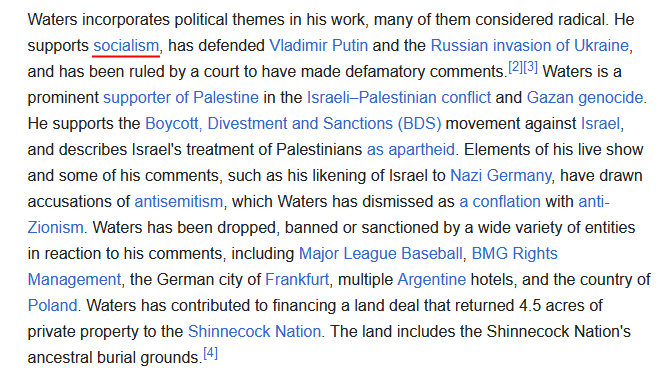The image size is (660, 387).
Task: Open the Israel article link
Action: tap(600, 124)
